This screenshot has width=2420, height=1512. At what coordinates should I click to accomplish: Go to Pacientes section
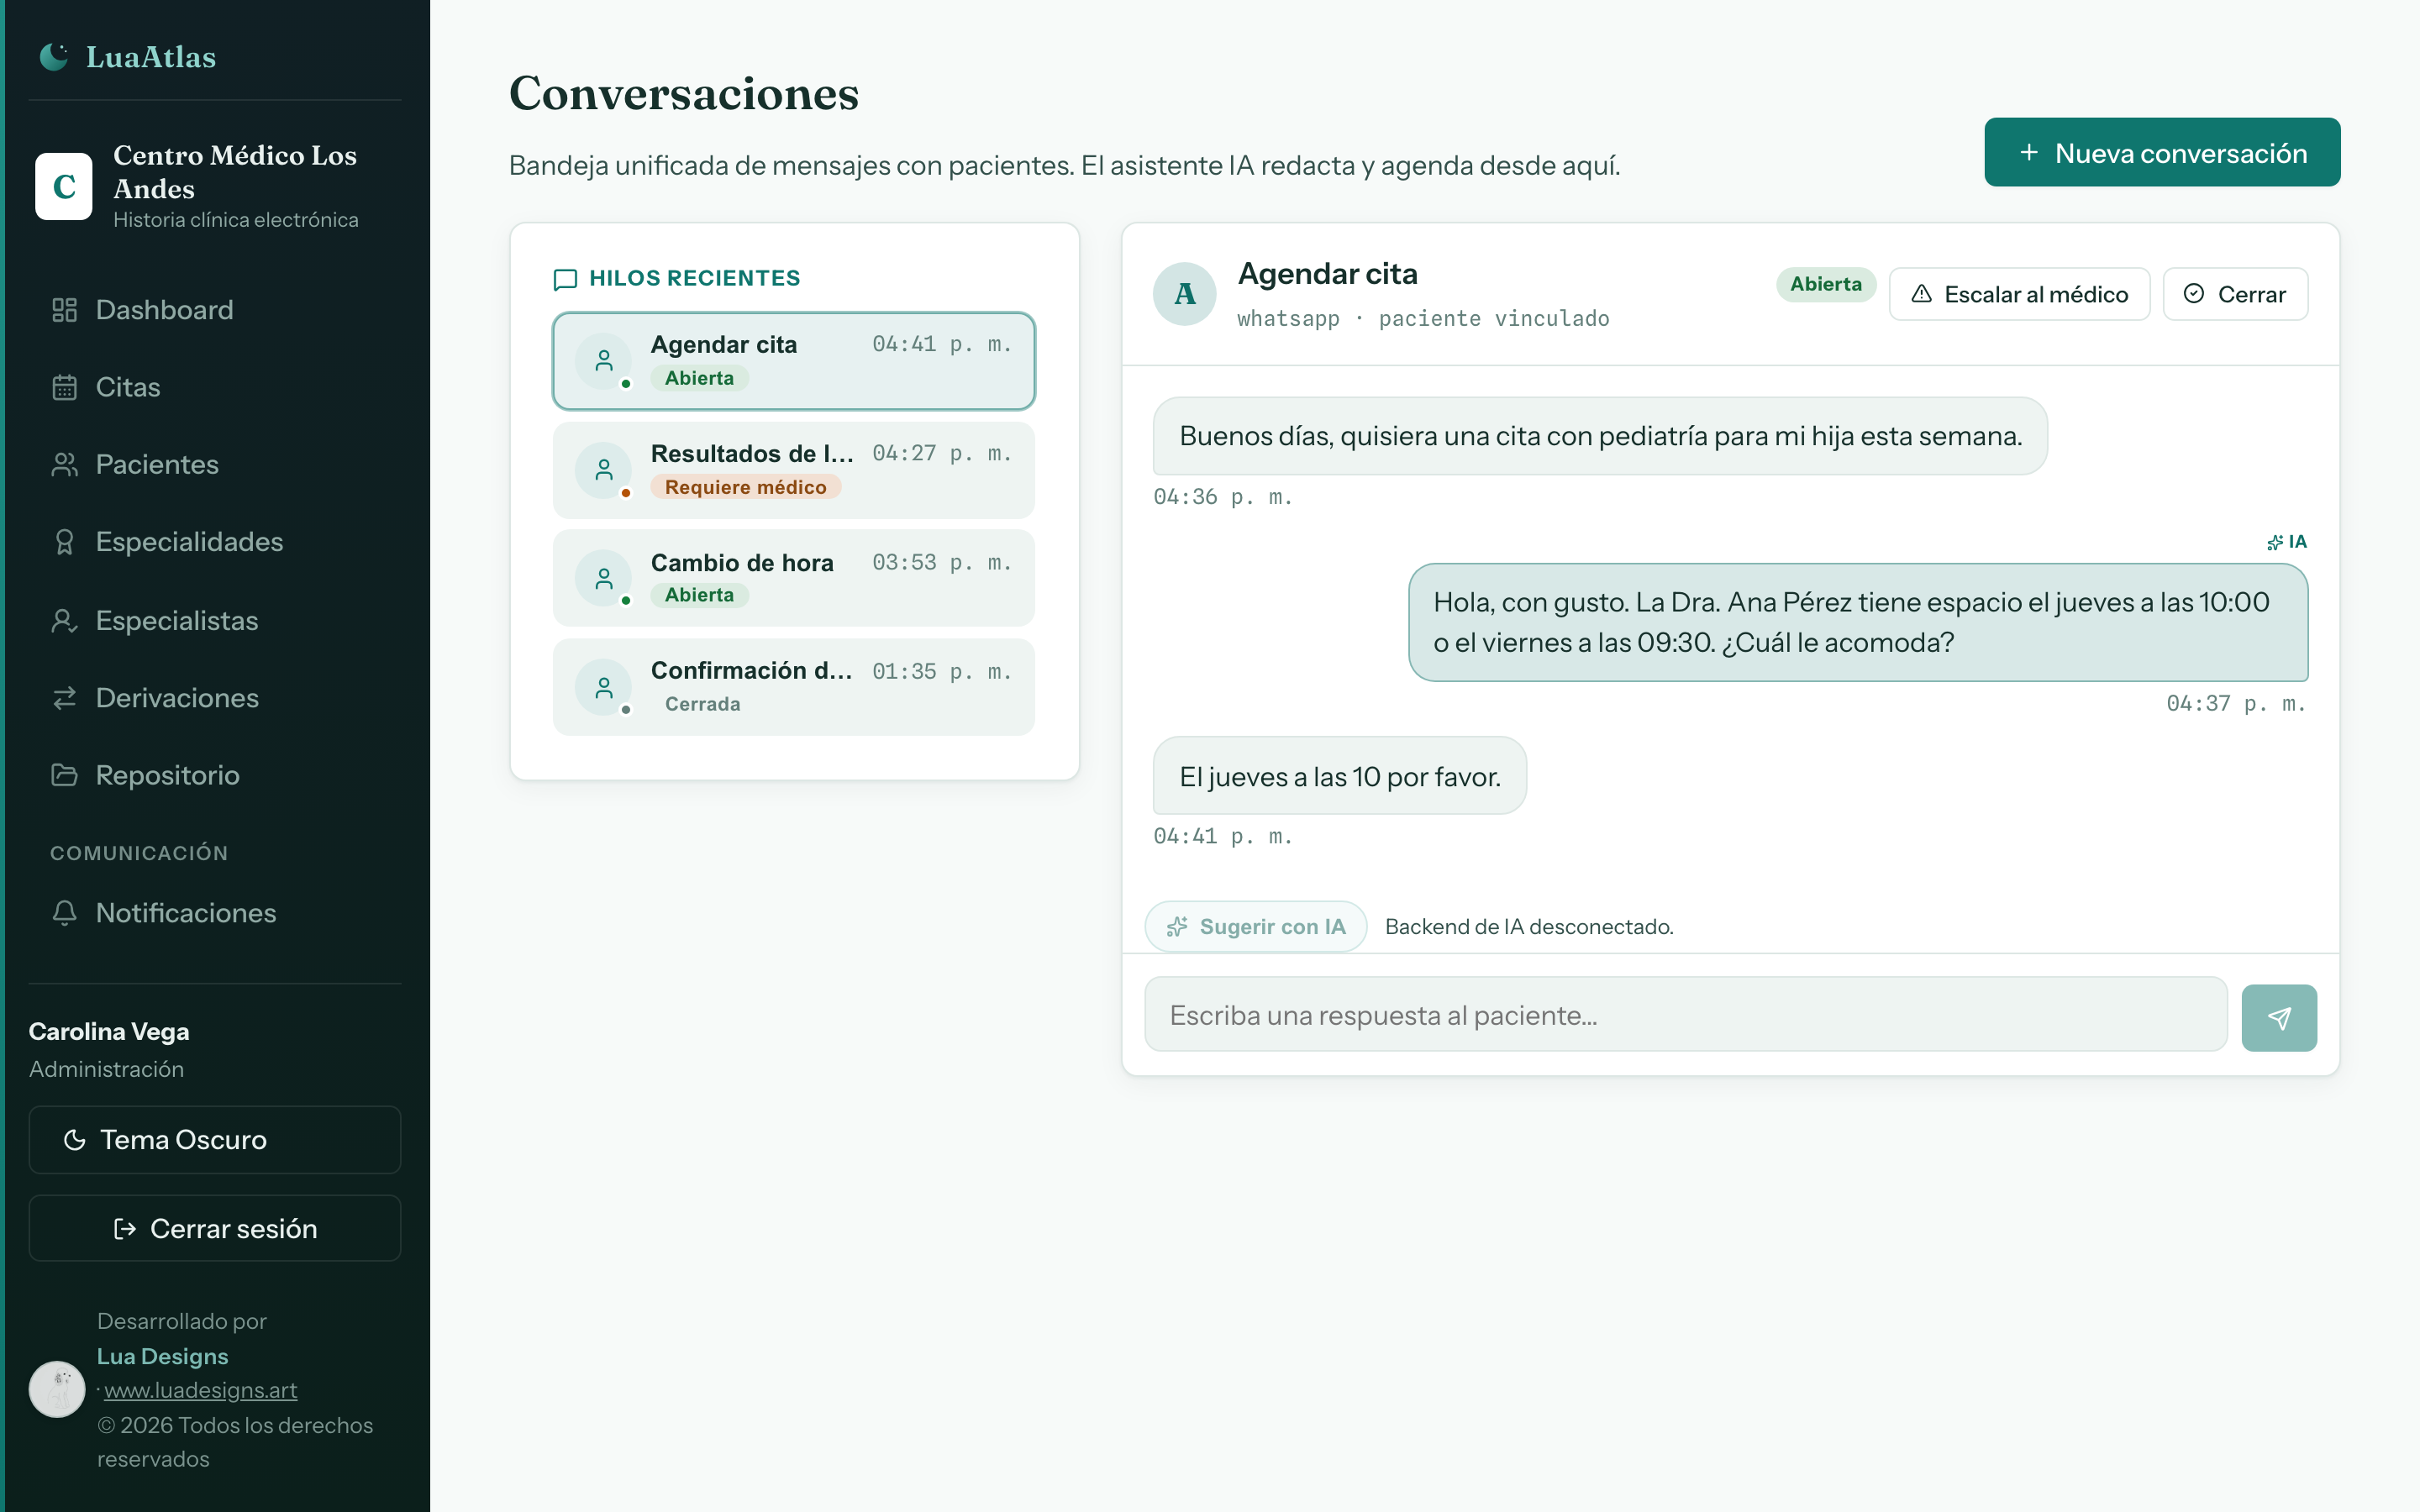(x=215, y=464)
